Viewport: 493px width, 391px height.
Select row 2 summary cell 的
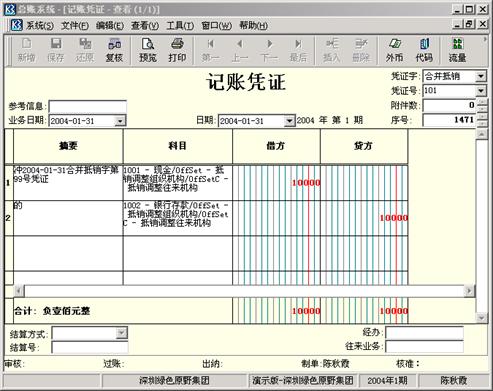pos(68,218)
